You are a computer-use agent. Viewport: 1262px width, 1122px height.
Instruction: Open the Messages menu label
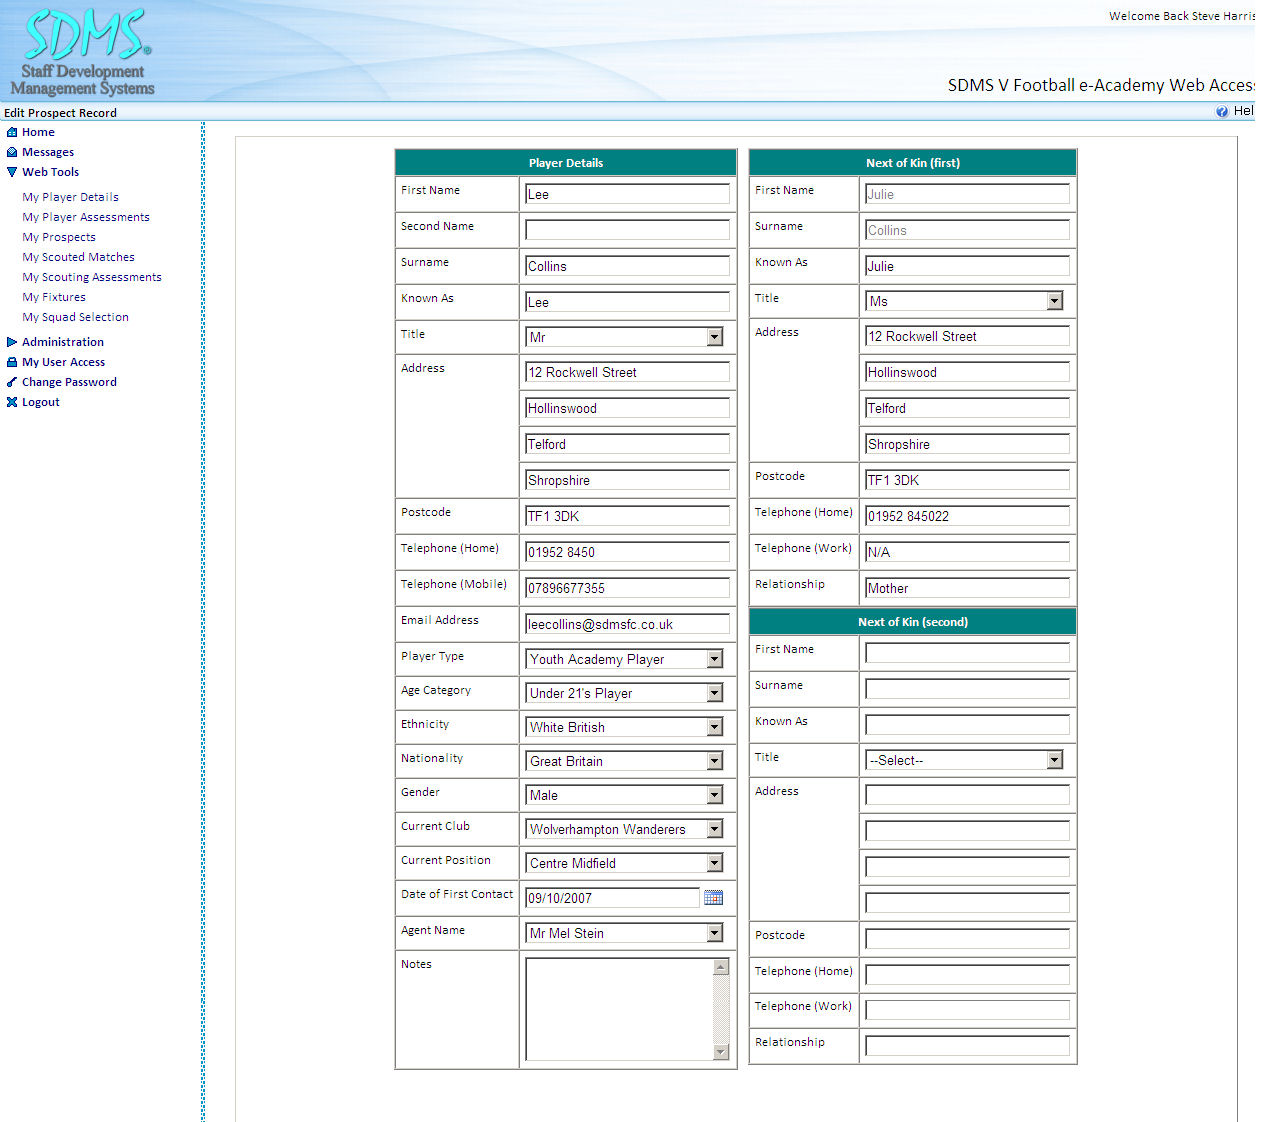(x=48, y=152)
